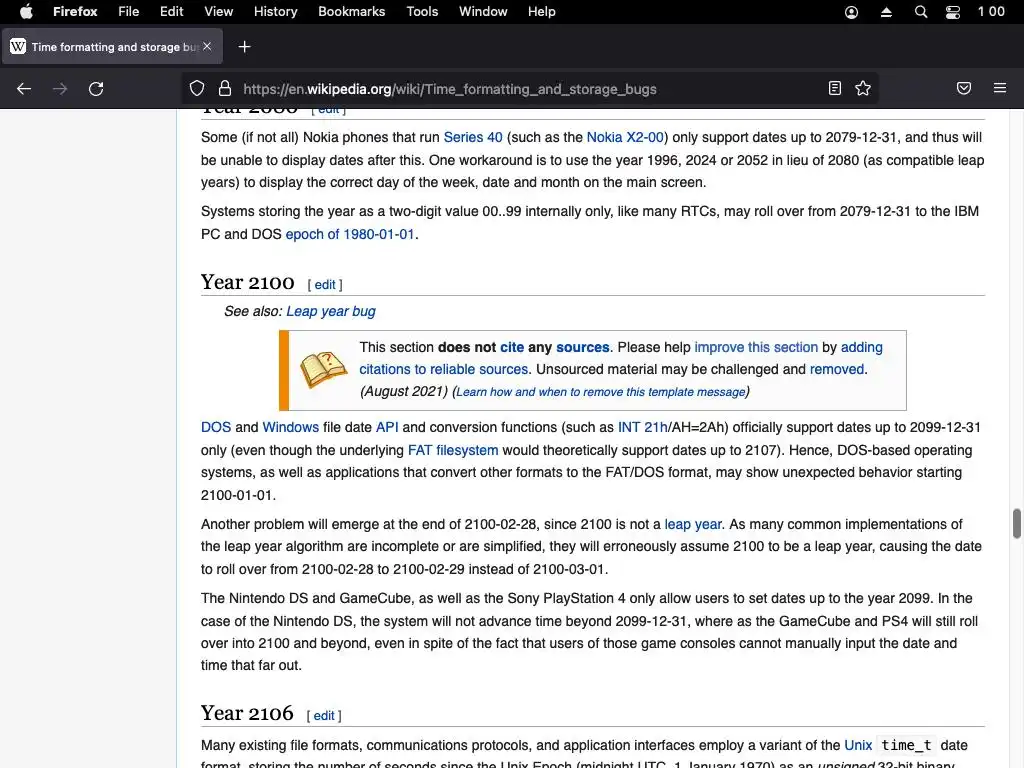This screenshot has height=768, width=1024.
Task: Follow the Unix link
Action: click(x=858, y=745)
